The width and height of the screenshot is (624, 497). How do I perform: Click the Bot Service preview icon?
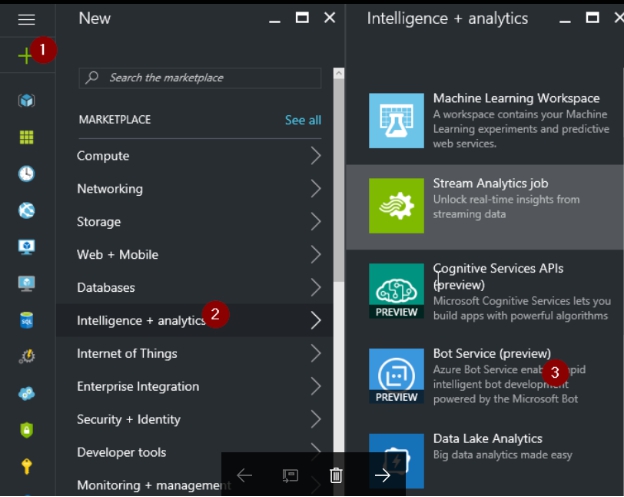396,376
